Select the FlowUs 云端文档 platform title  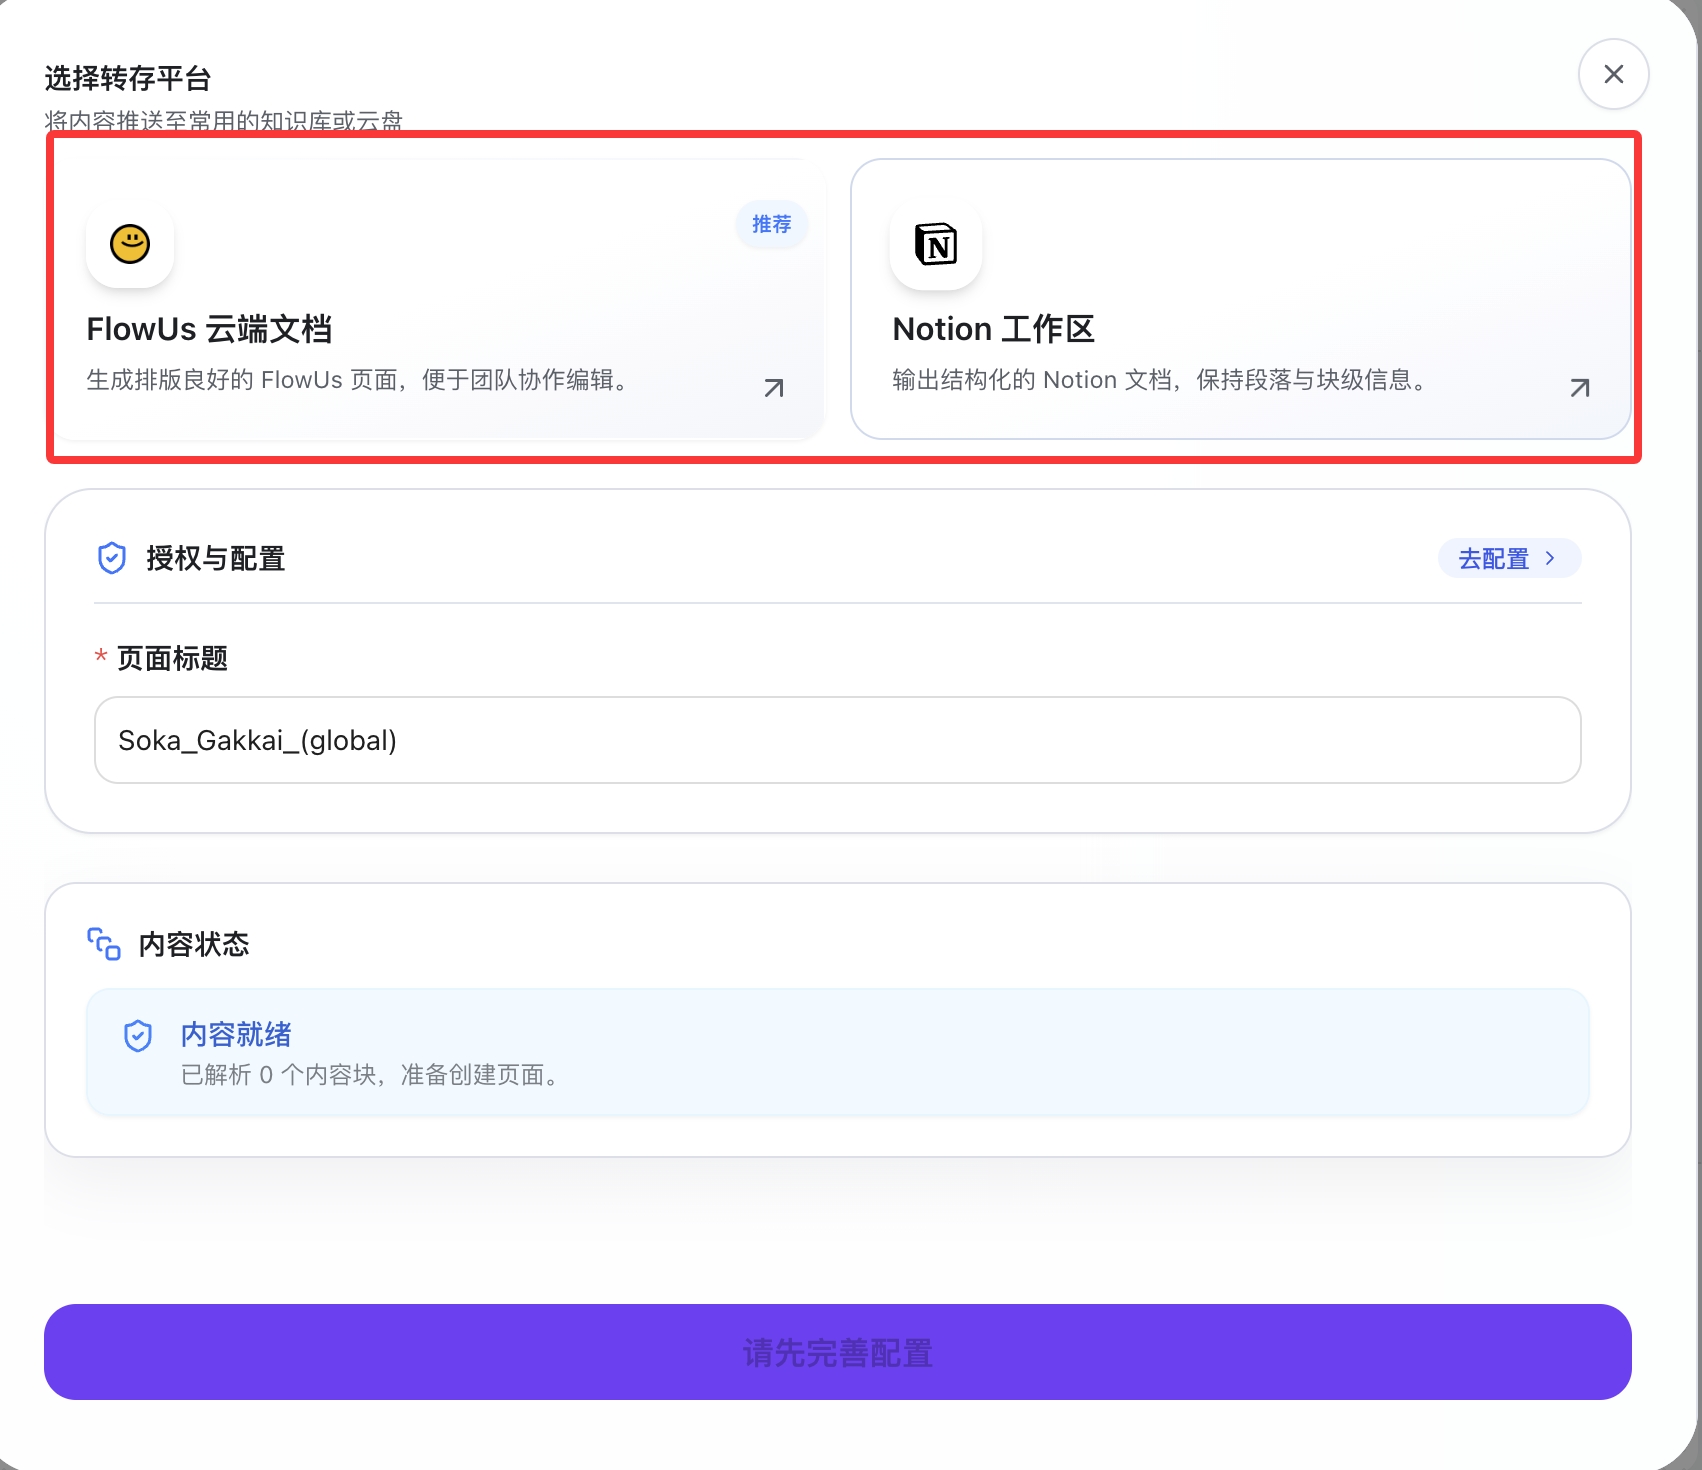coord(209,329)
